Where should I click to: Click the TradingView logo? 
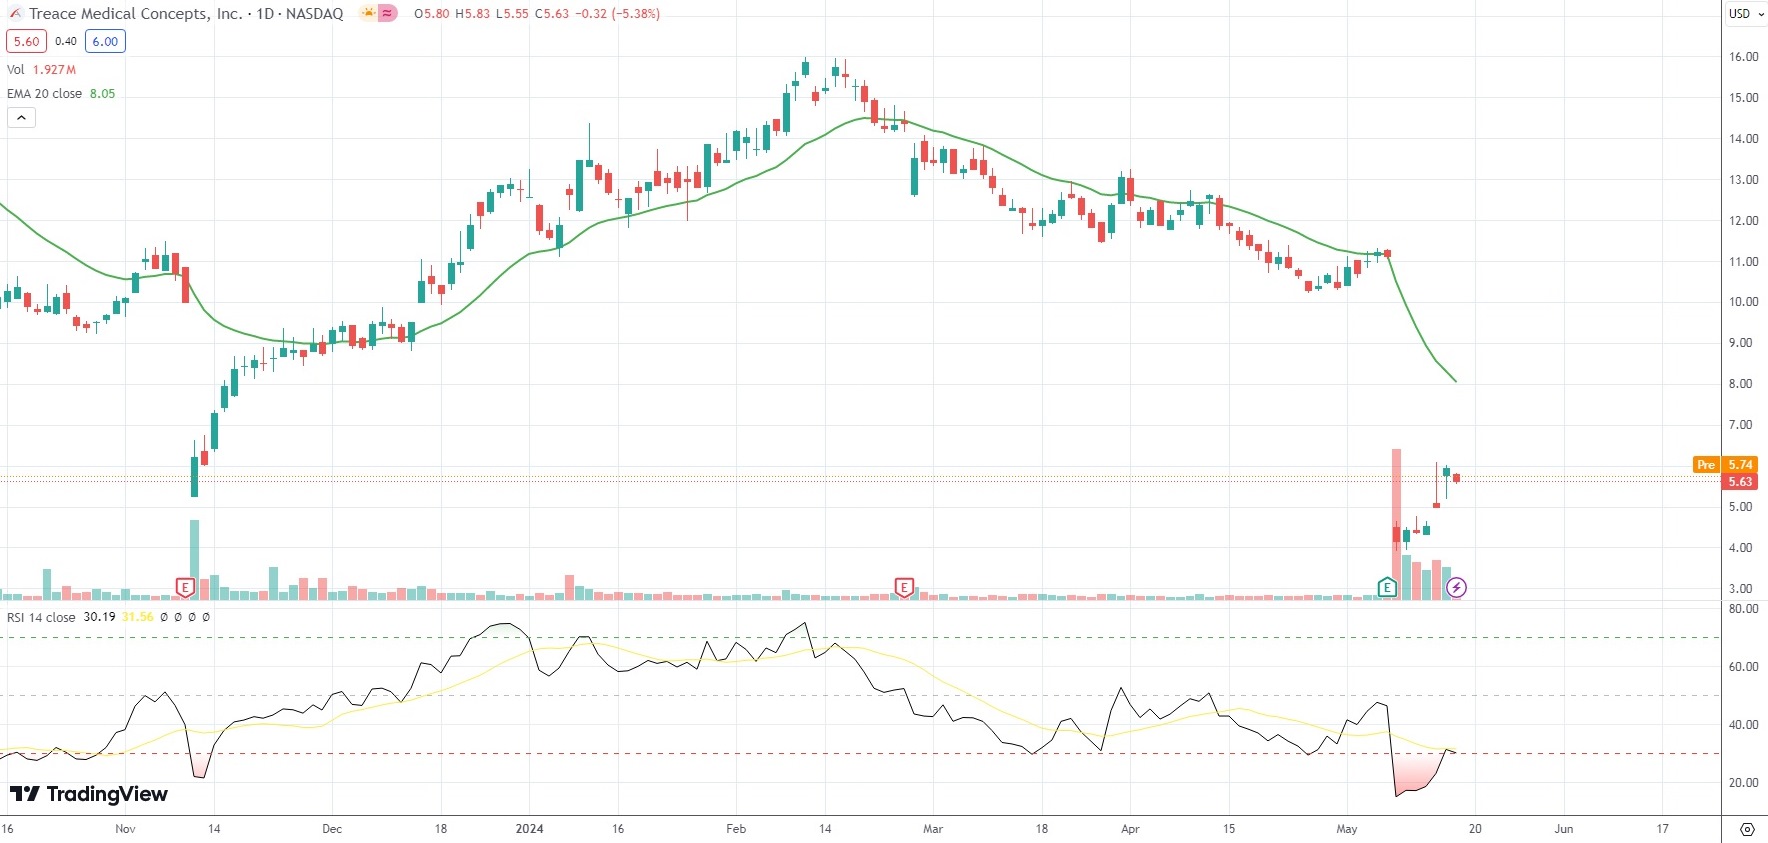[89, 794]
